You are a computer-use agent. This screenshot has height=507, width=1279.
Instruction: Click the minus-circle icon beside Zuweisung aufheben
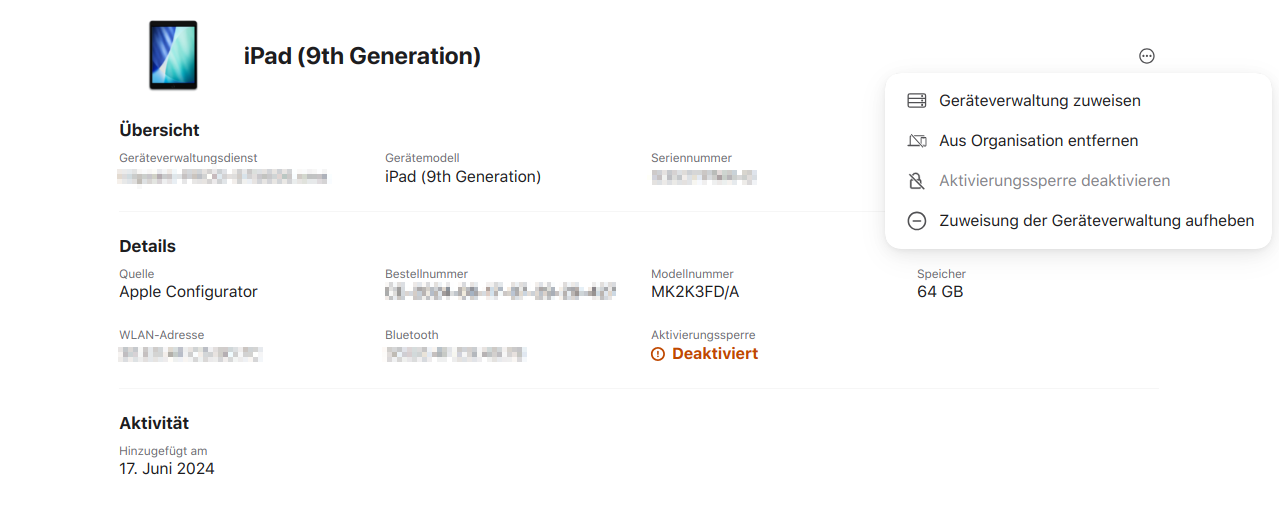[916, 221]
